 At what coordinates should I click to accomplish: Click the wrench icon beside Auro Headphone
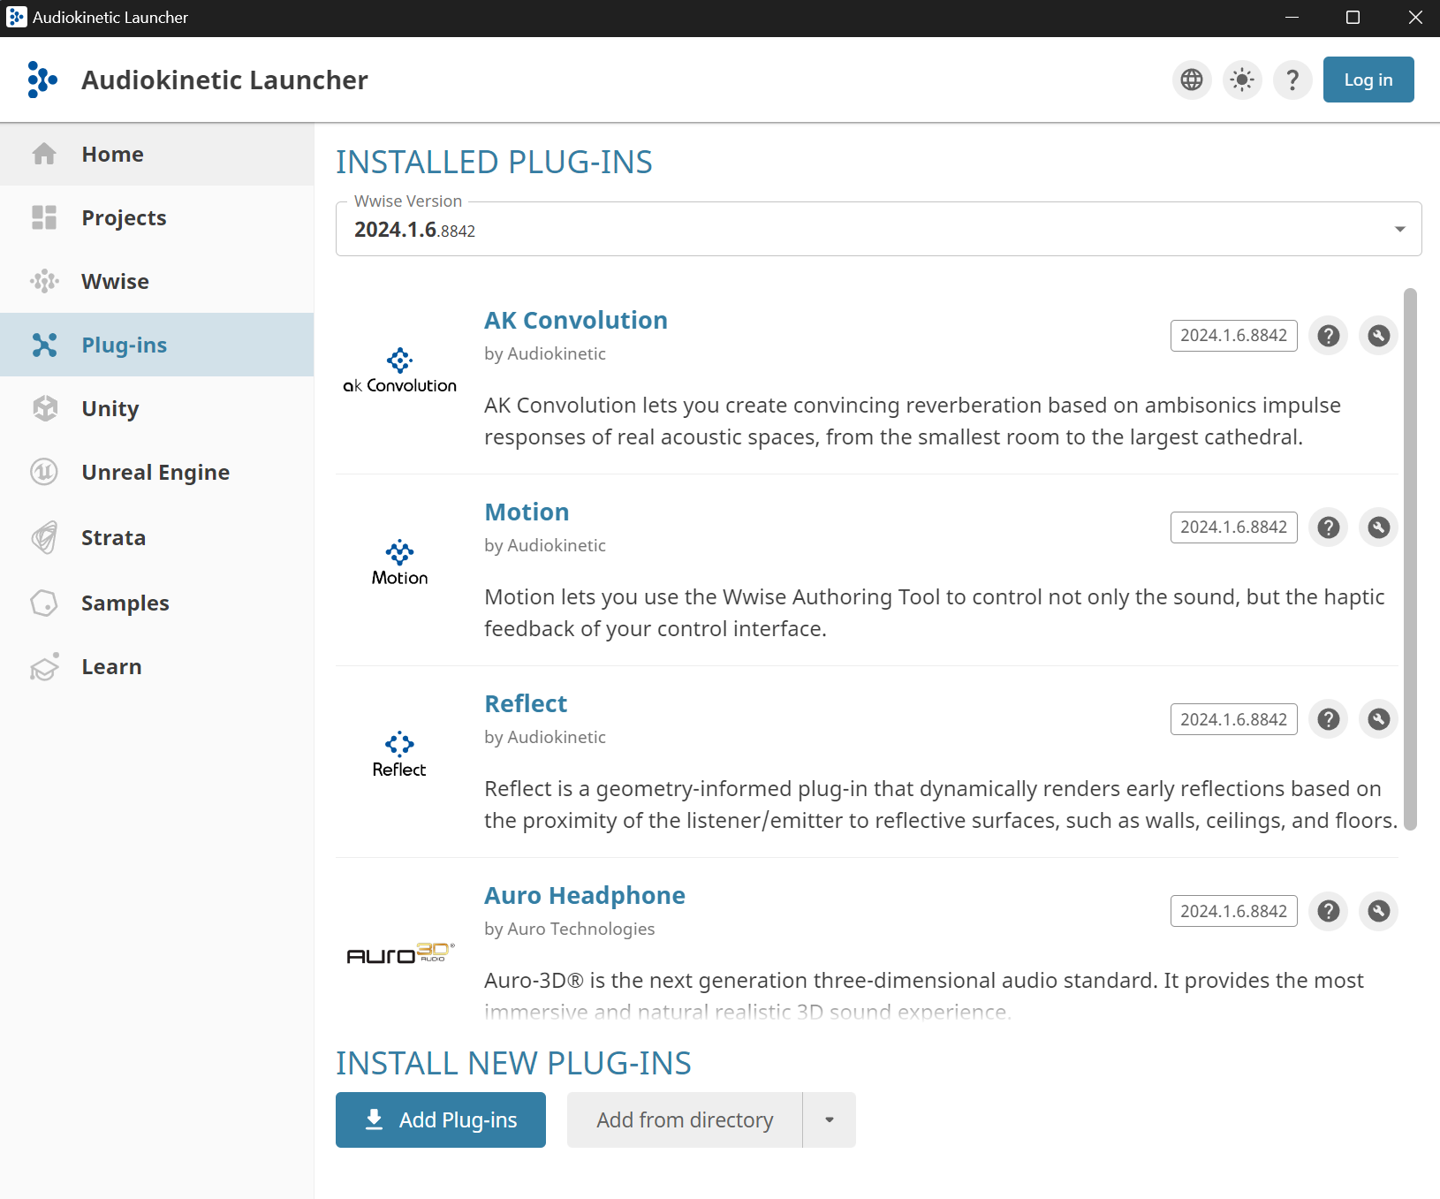click(x=1378, y=911)
